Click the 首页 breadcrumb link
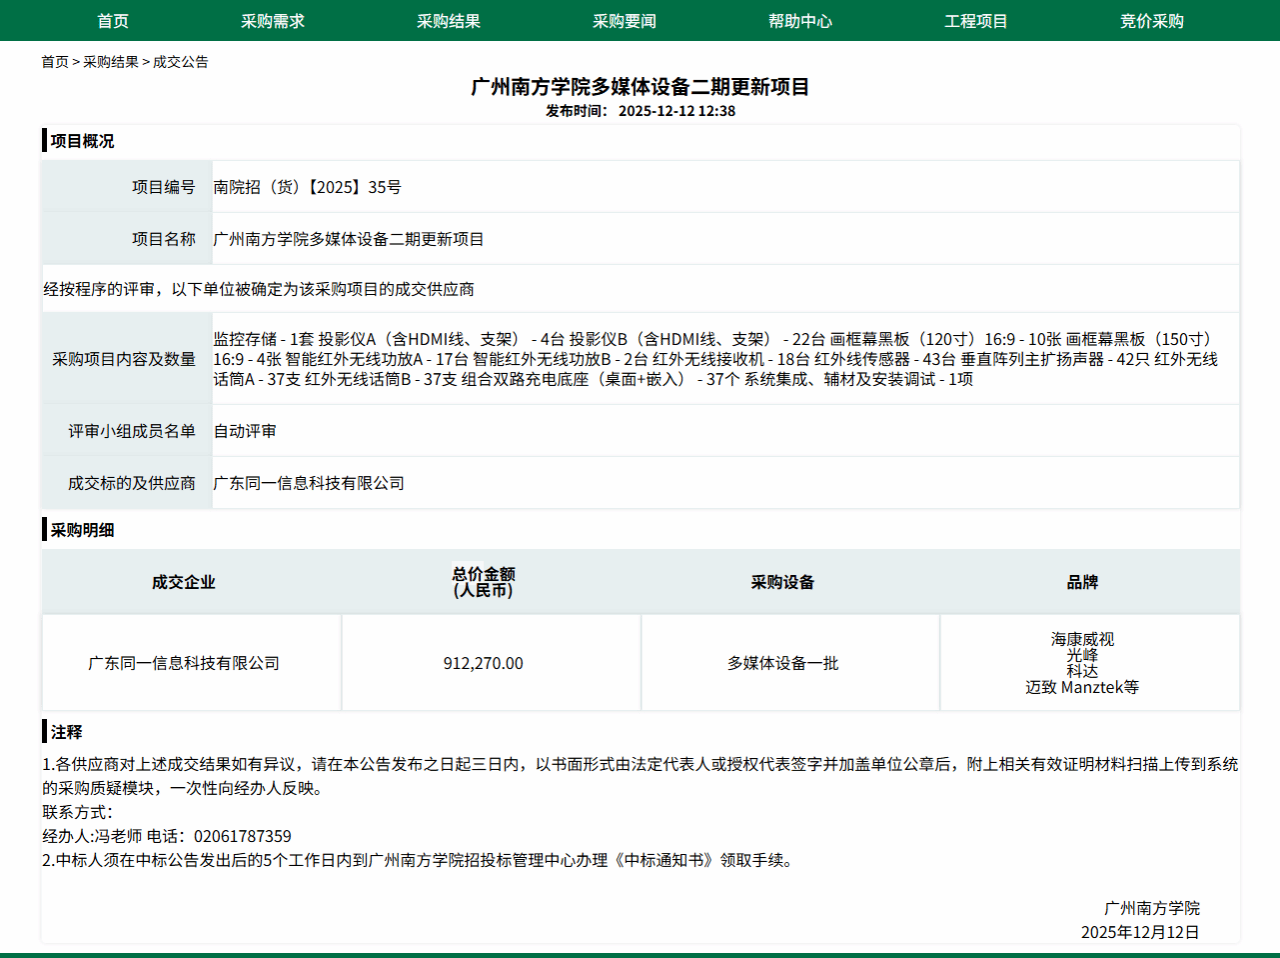This screenshot has height=958, width=1280. [55, 62]
